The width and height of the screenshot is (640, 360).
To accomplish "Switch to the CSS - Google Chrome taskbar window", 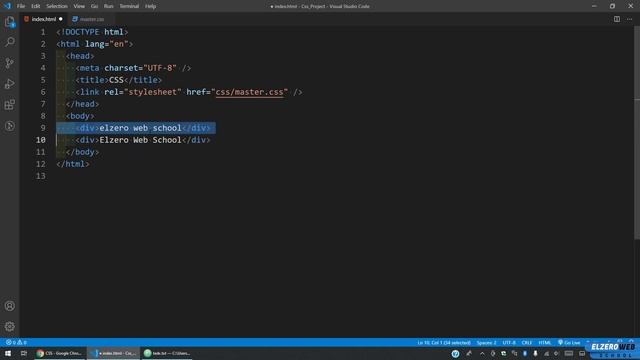I will click(x=60, y=353).
